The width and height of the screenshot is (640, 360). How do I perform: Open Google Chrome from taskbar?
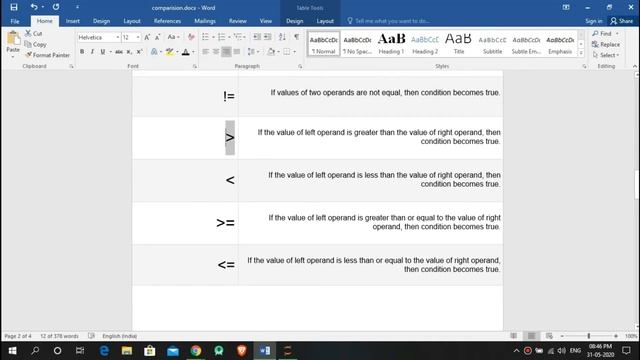[x=196, y=351]
